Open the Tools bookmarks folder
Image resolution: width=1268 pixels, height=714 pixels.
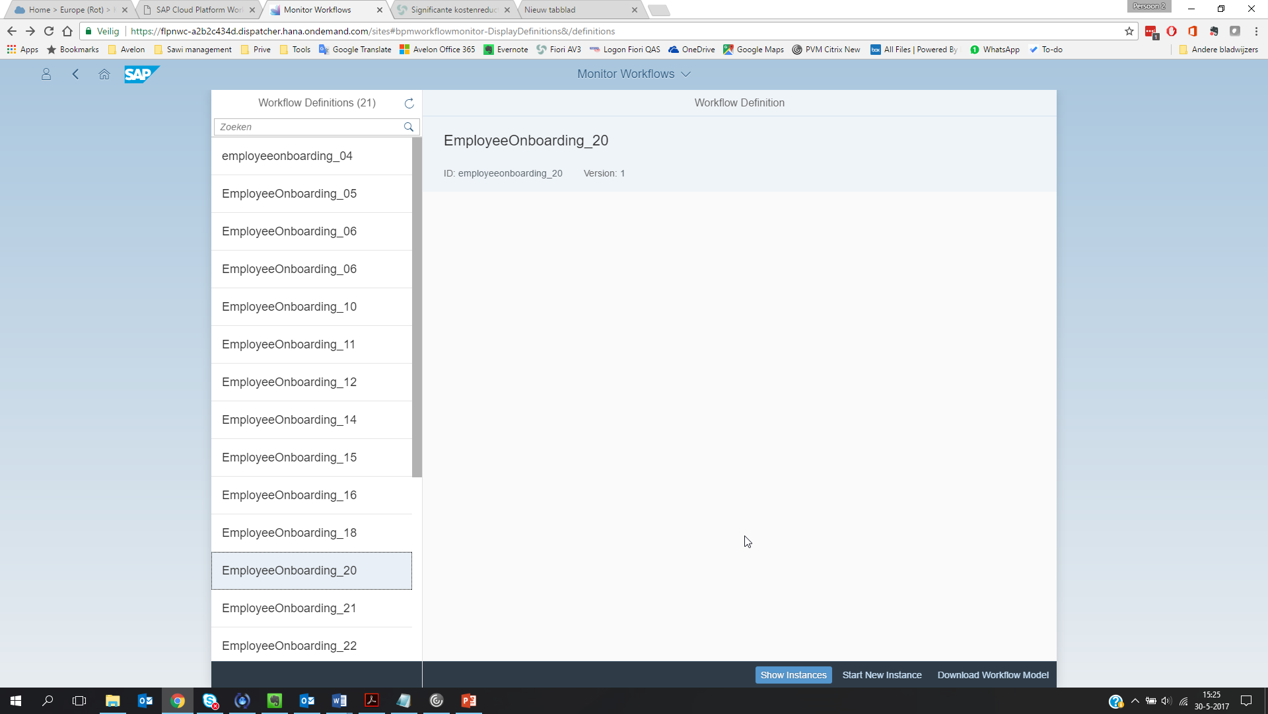click(295, 49)
